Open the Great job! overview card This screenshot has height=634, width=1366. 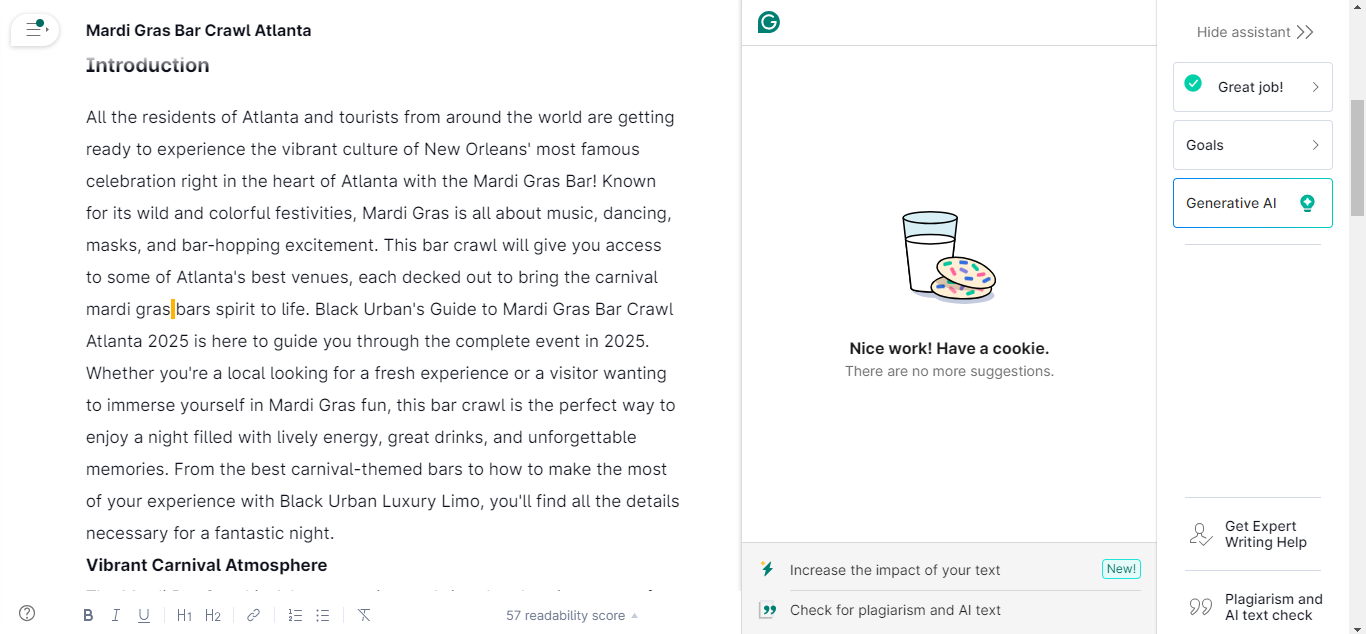1253,87
